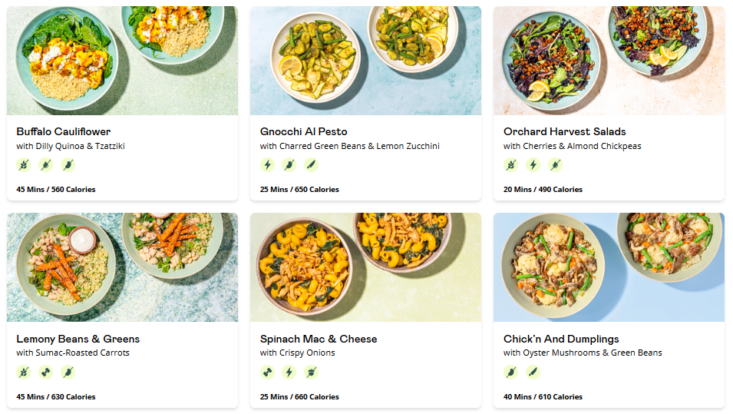Click the Spinach Mac & Cheese photo
This screenshot has height=414, width=733.
point(365,266)
